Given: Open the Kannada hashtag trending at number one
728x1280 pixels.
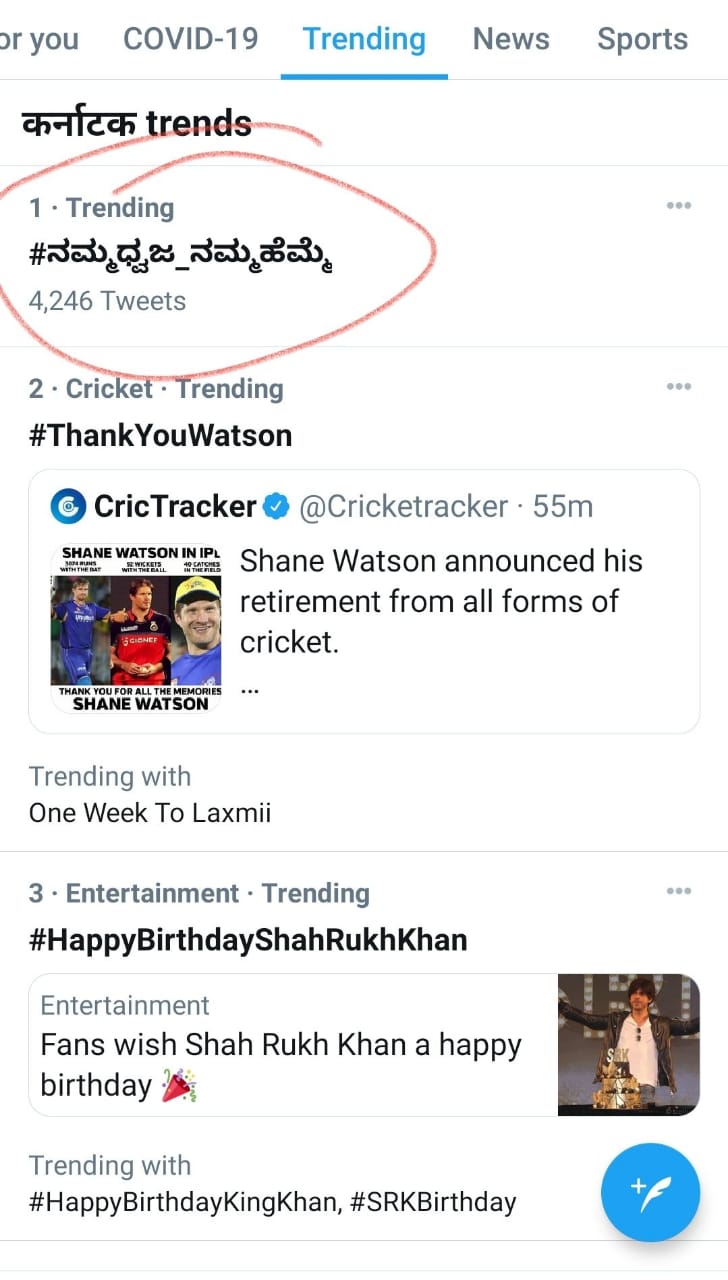Looking at the screenshot, I should coord(181,257).
